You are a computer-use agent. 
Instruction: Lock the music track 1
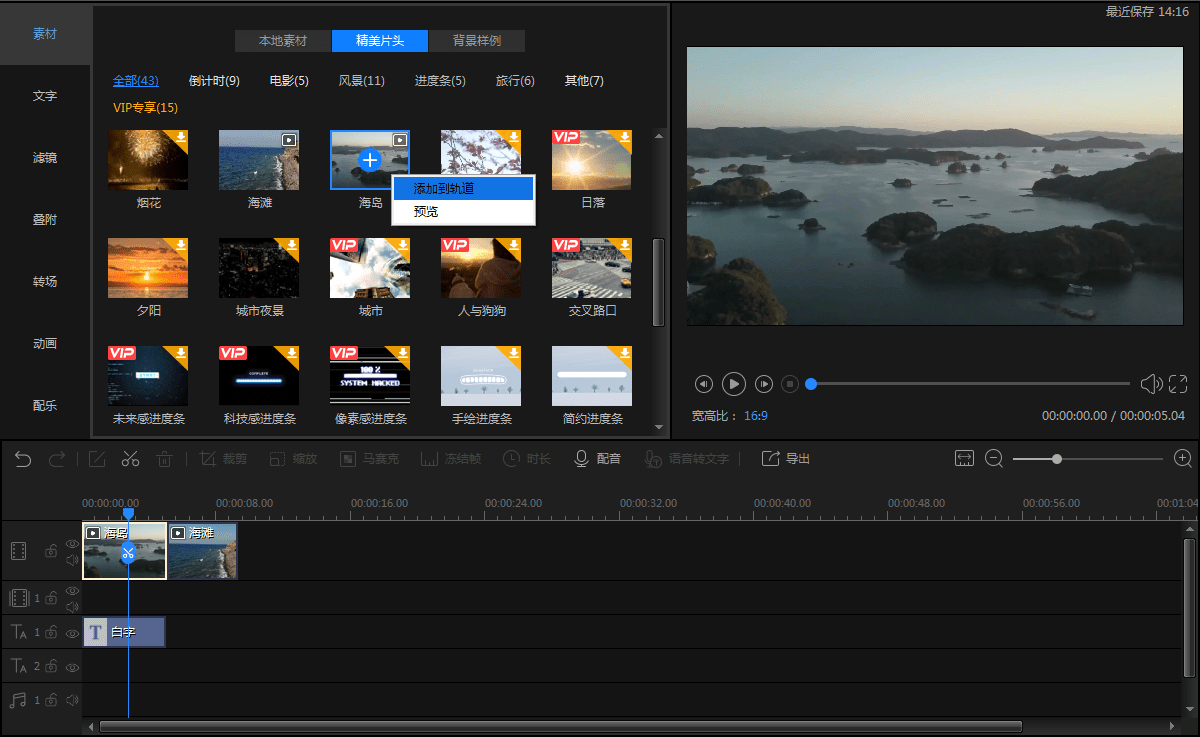[x=50, y=701]
